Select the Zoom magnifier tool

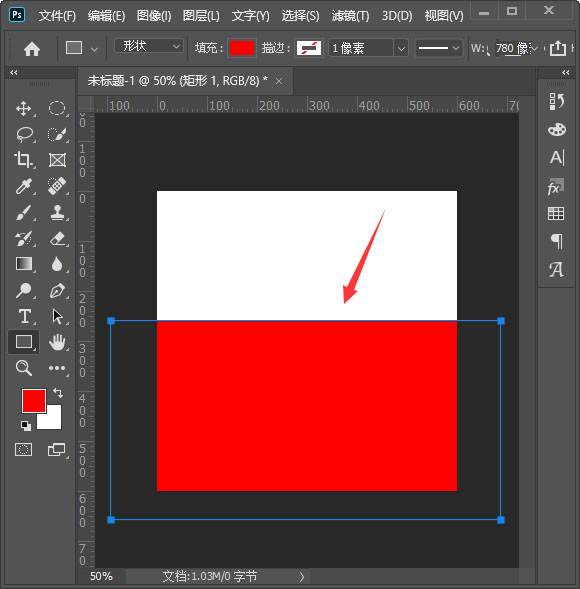[x=24, y=368]
